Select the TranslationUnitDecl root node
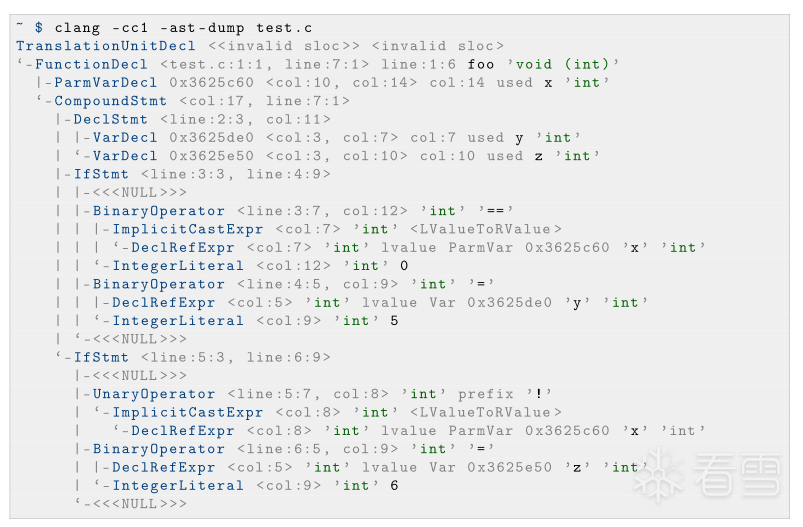The width and height of the screenshot is (803, 527). 107,45
